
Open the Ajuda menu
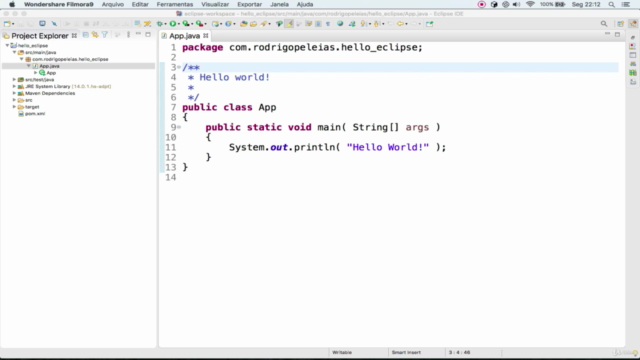(305, 4)
